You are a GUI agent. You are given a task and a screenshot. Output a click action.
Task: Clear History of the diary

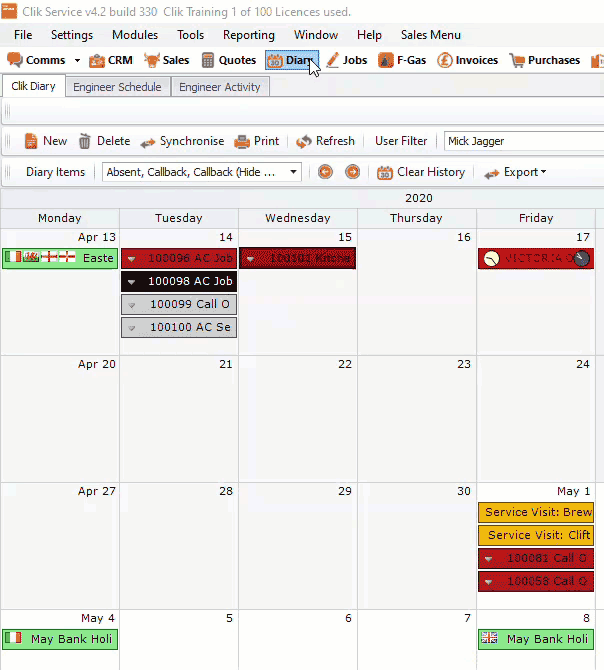click(x=421, y=172)
